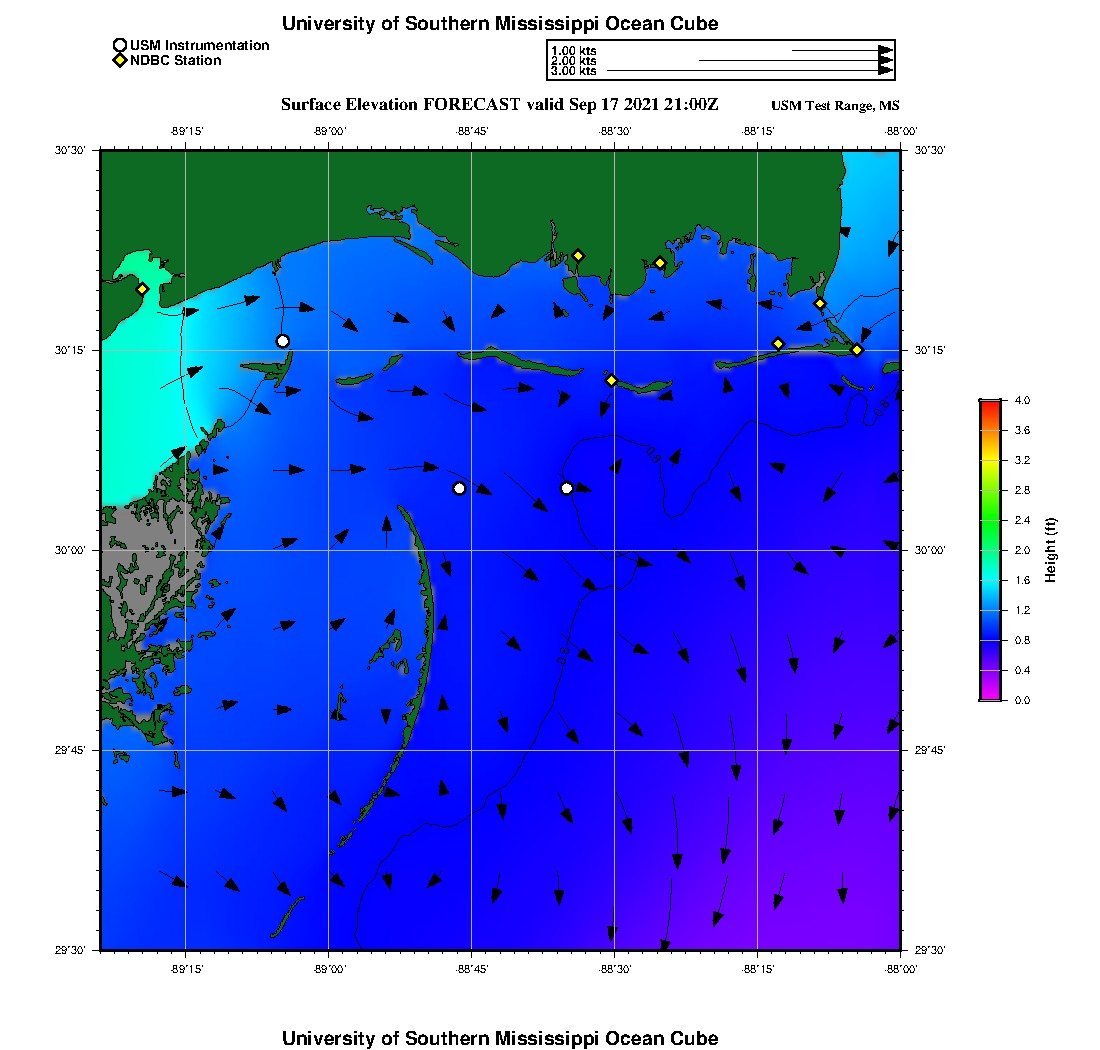1100x1050 pixels.
Task: Click the green 2.4 ft color bar section
Action: coord(990,520)
